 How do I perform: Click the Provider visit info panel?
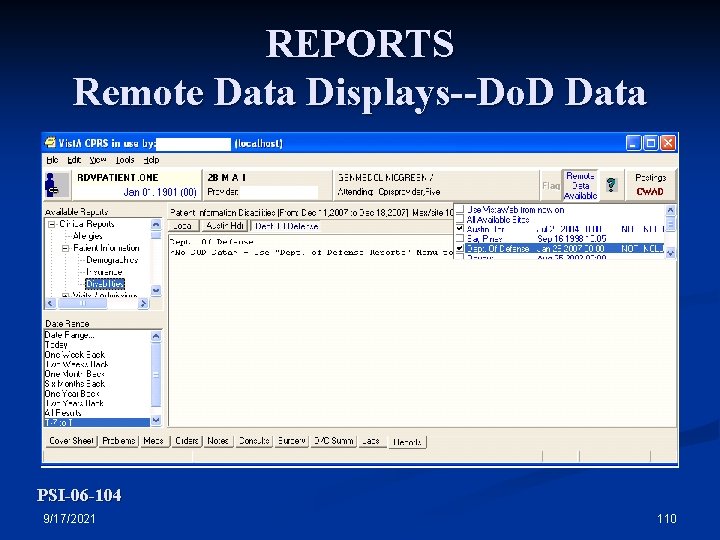pos(266,185)
